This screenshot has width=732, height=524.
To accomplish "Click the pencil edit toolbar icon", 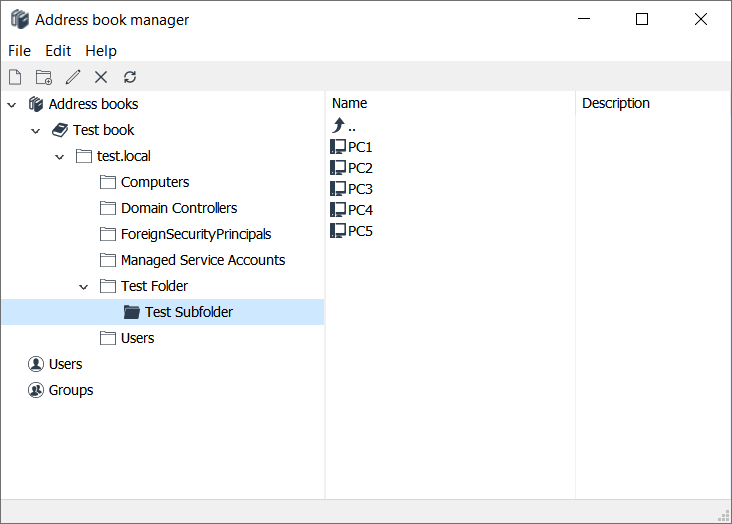I will pyautogui.click(x=72, y=77).
